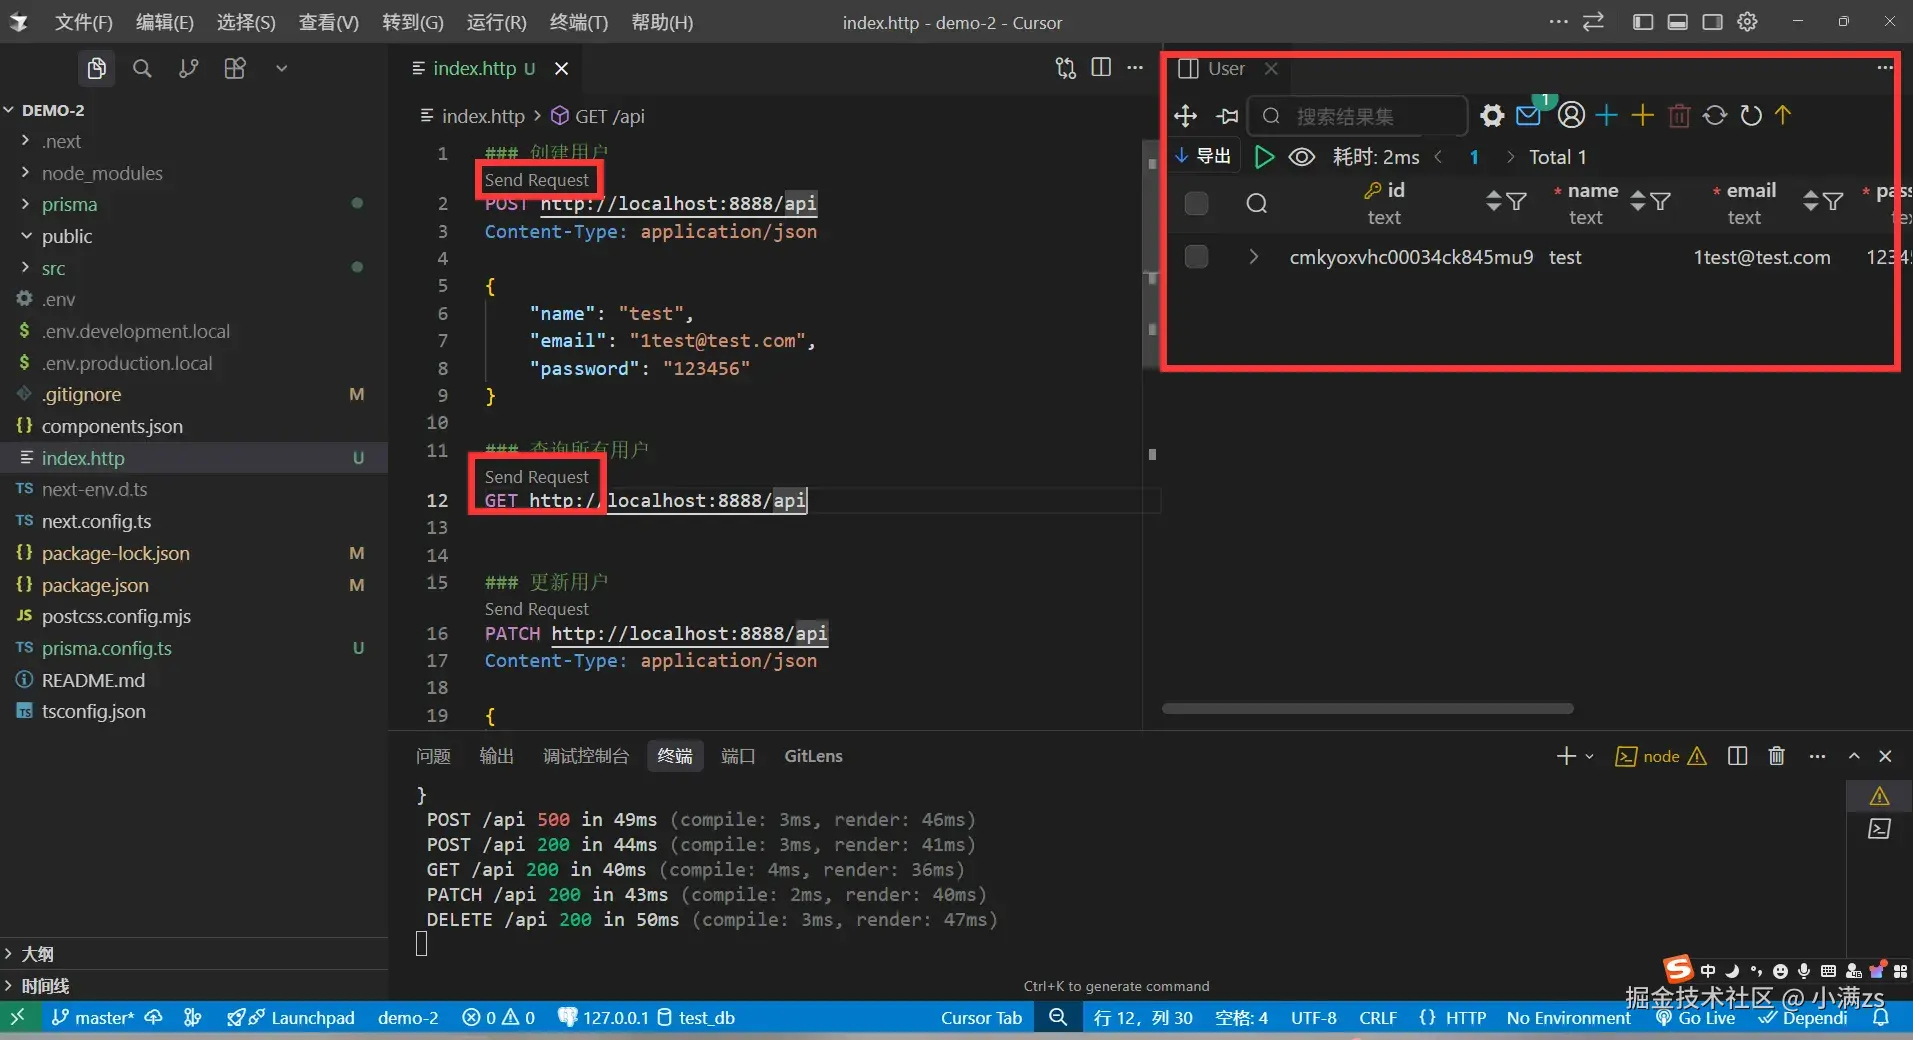The width and height of the screenshot is (1913, 1040).
Task: Click the notifications bell in status bar
Action: 1880,1018
